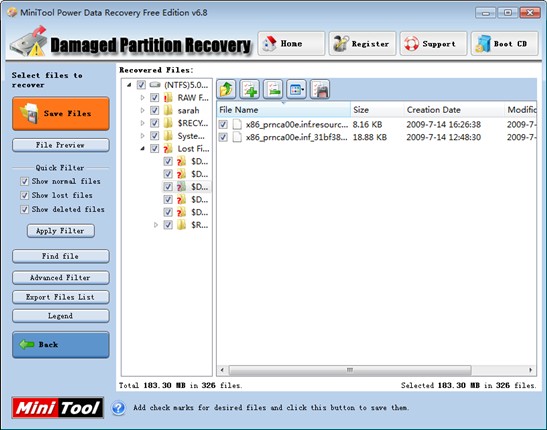Click the $R... folder icon
The height and width of the screenshot is (430, 547).
tap(181, 225)
